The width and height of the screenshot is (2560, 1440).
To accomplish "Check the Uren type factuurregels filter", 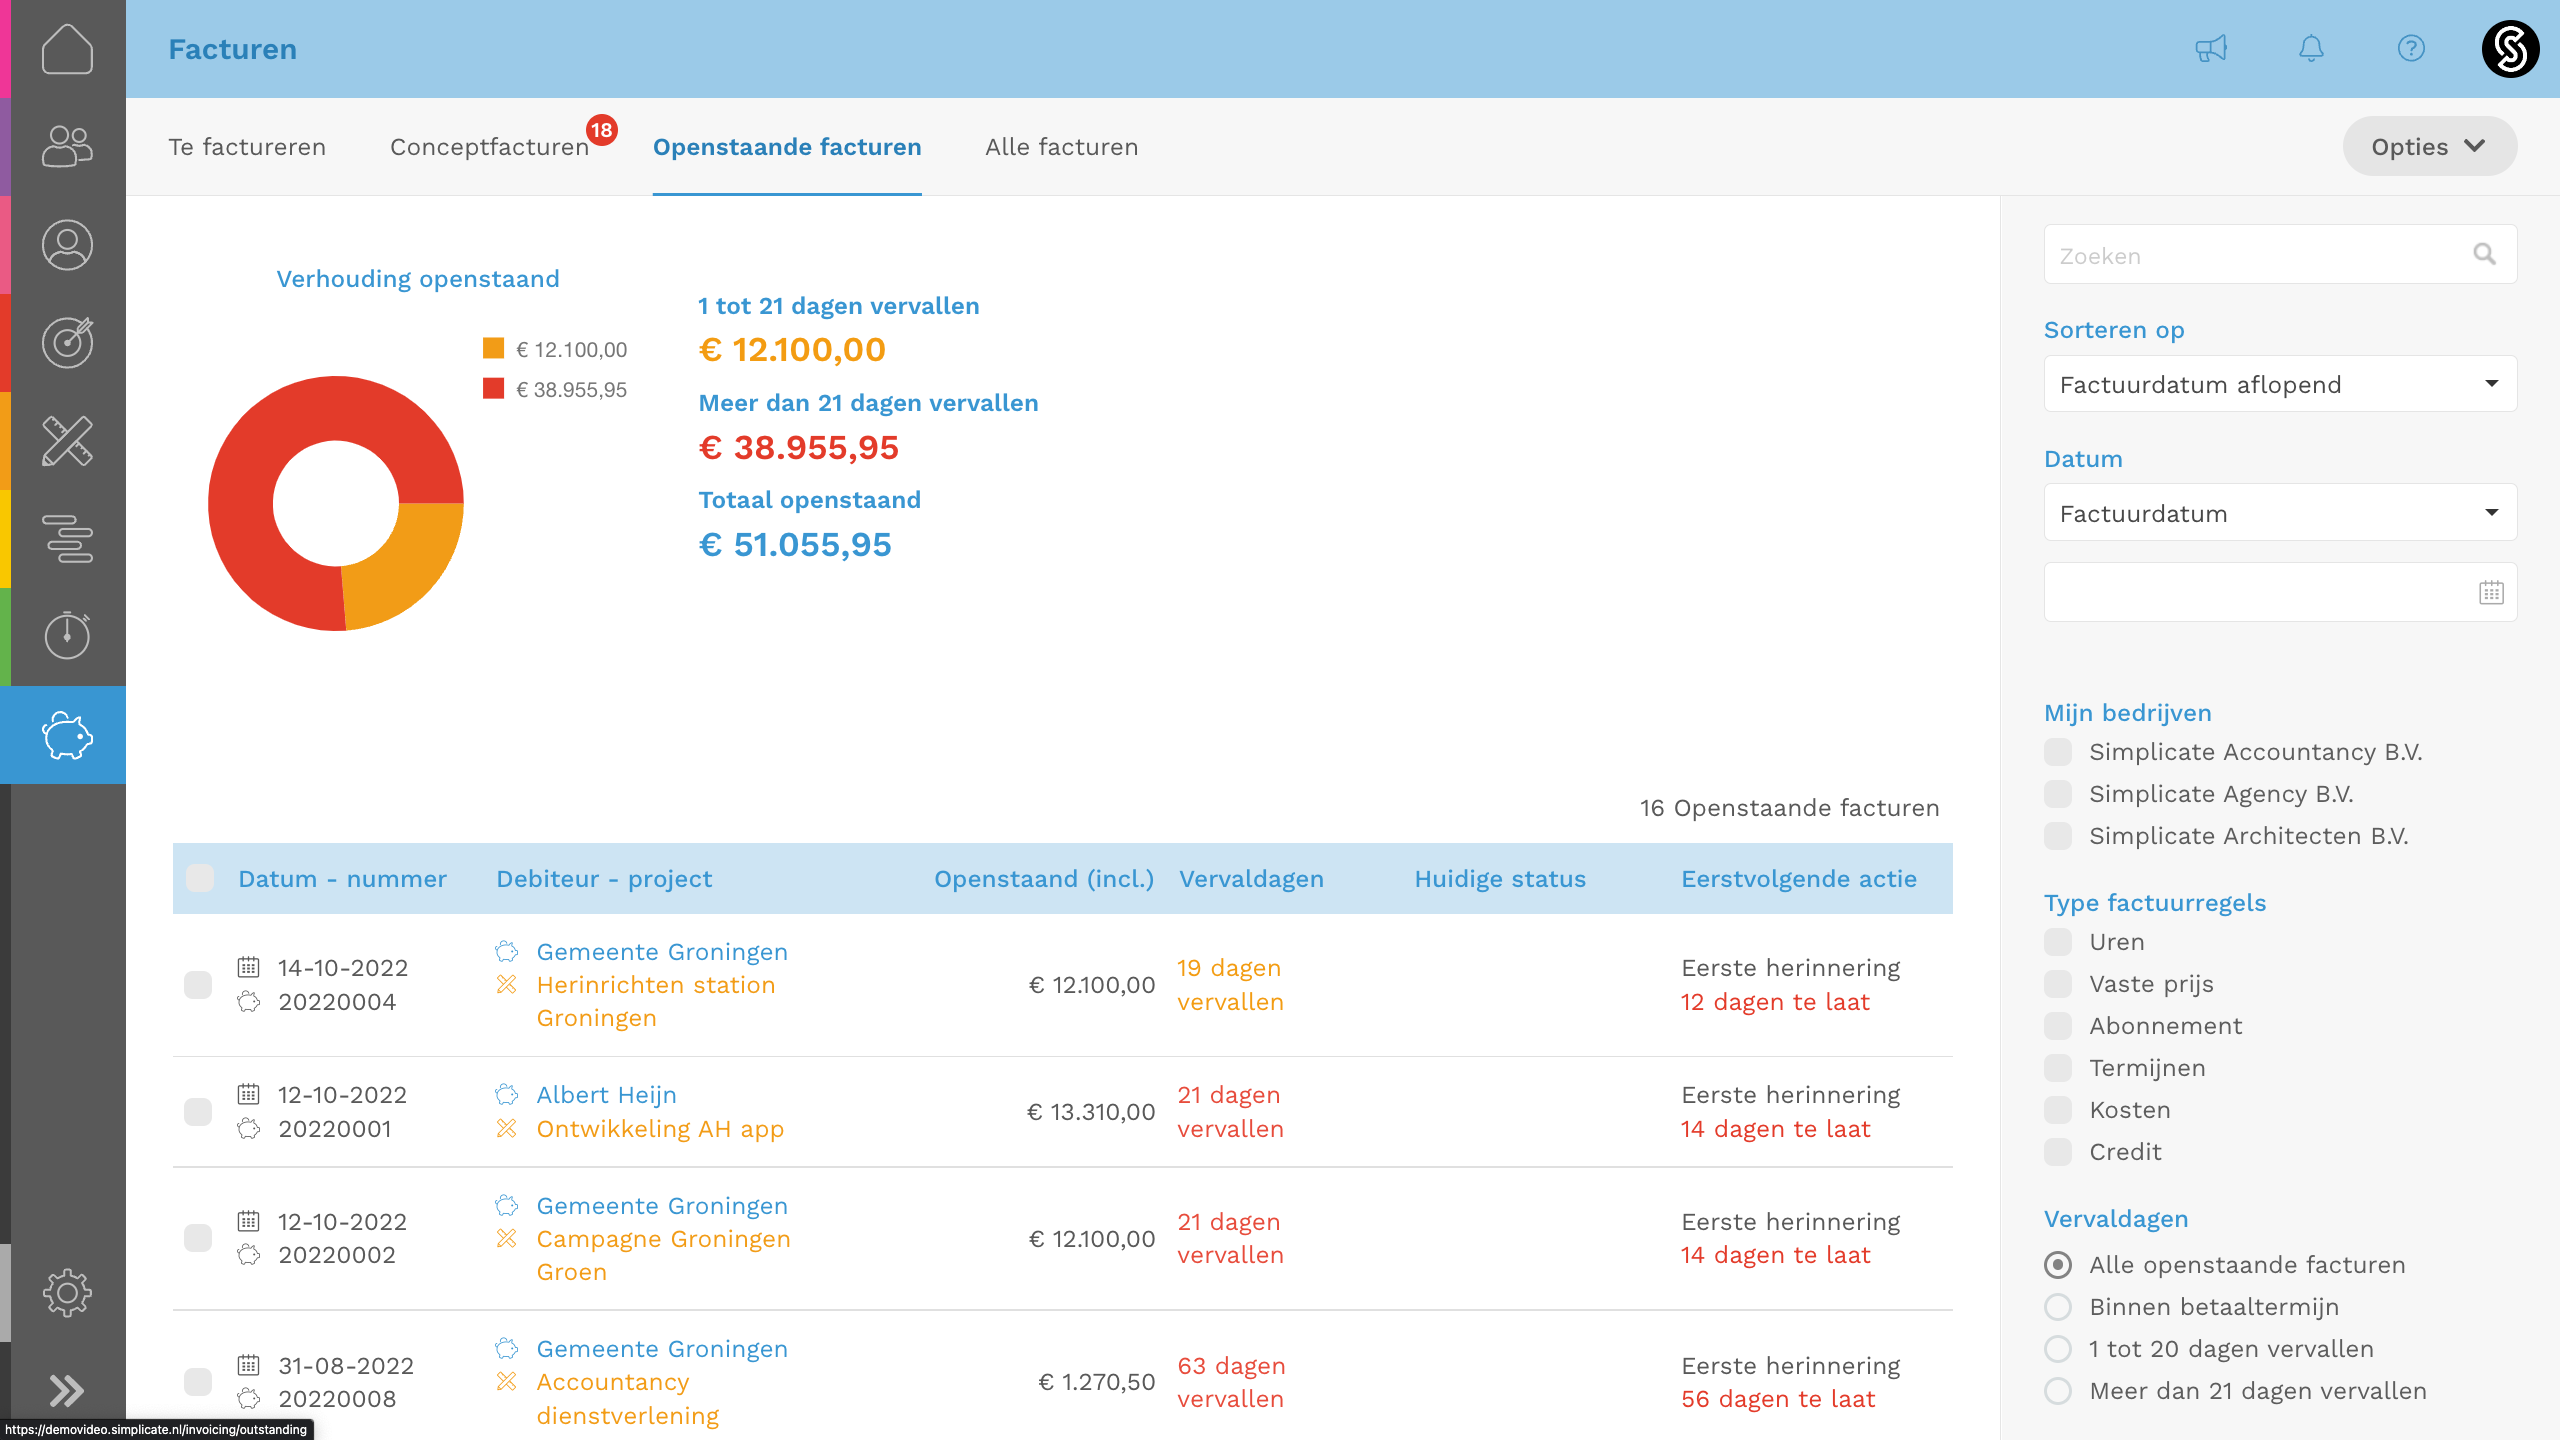I will (x=2058, y=941).
